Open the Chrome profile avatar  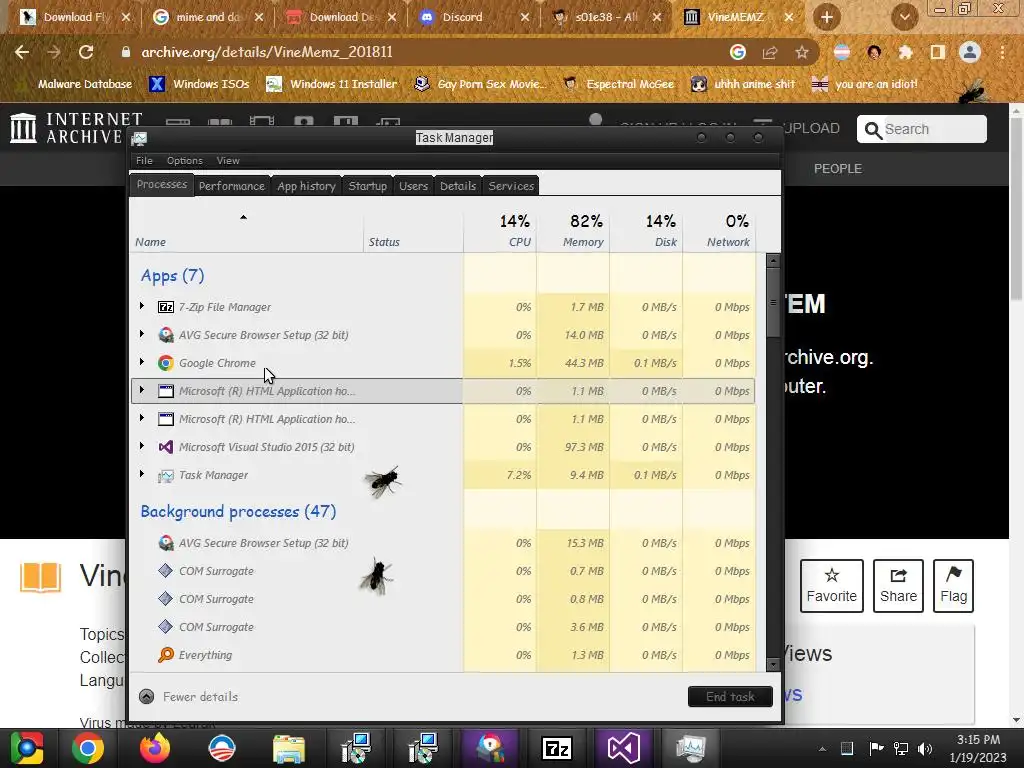970,52
